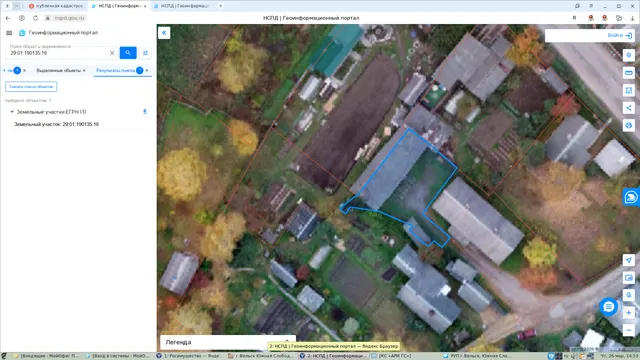This screenshot has width=640, height=360.
Task: Select the Результаты поиска tab
Action: (x=116, y=71)
